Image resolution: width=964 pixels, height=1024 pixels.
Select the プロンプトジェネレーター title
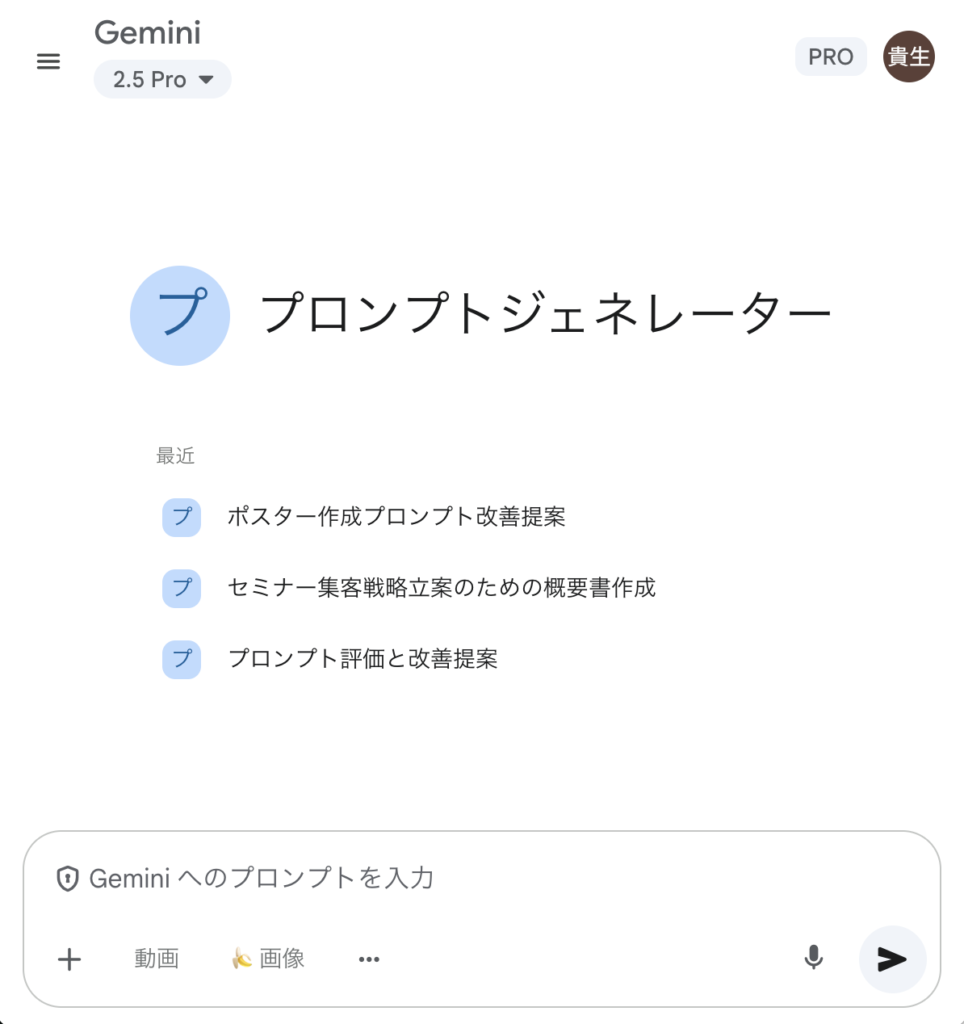tap(546, 313)
